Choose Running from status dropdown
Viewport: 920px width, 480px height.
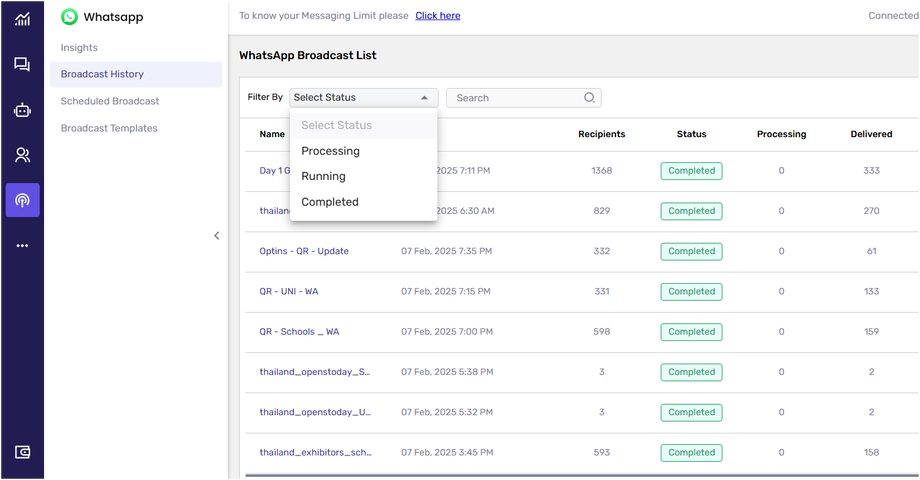pyautogui.click(x=323, y=176)
